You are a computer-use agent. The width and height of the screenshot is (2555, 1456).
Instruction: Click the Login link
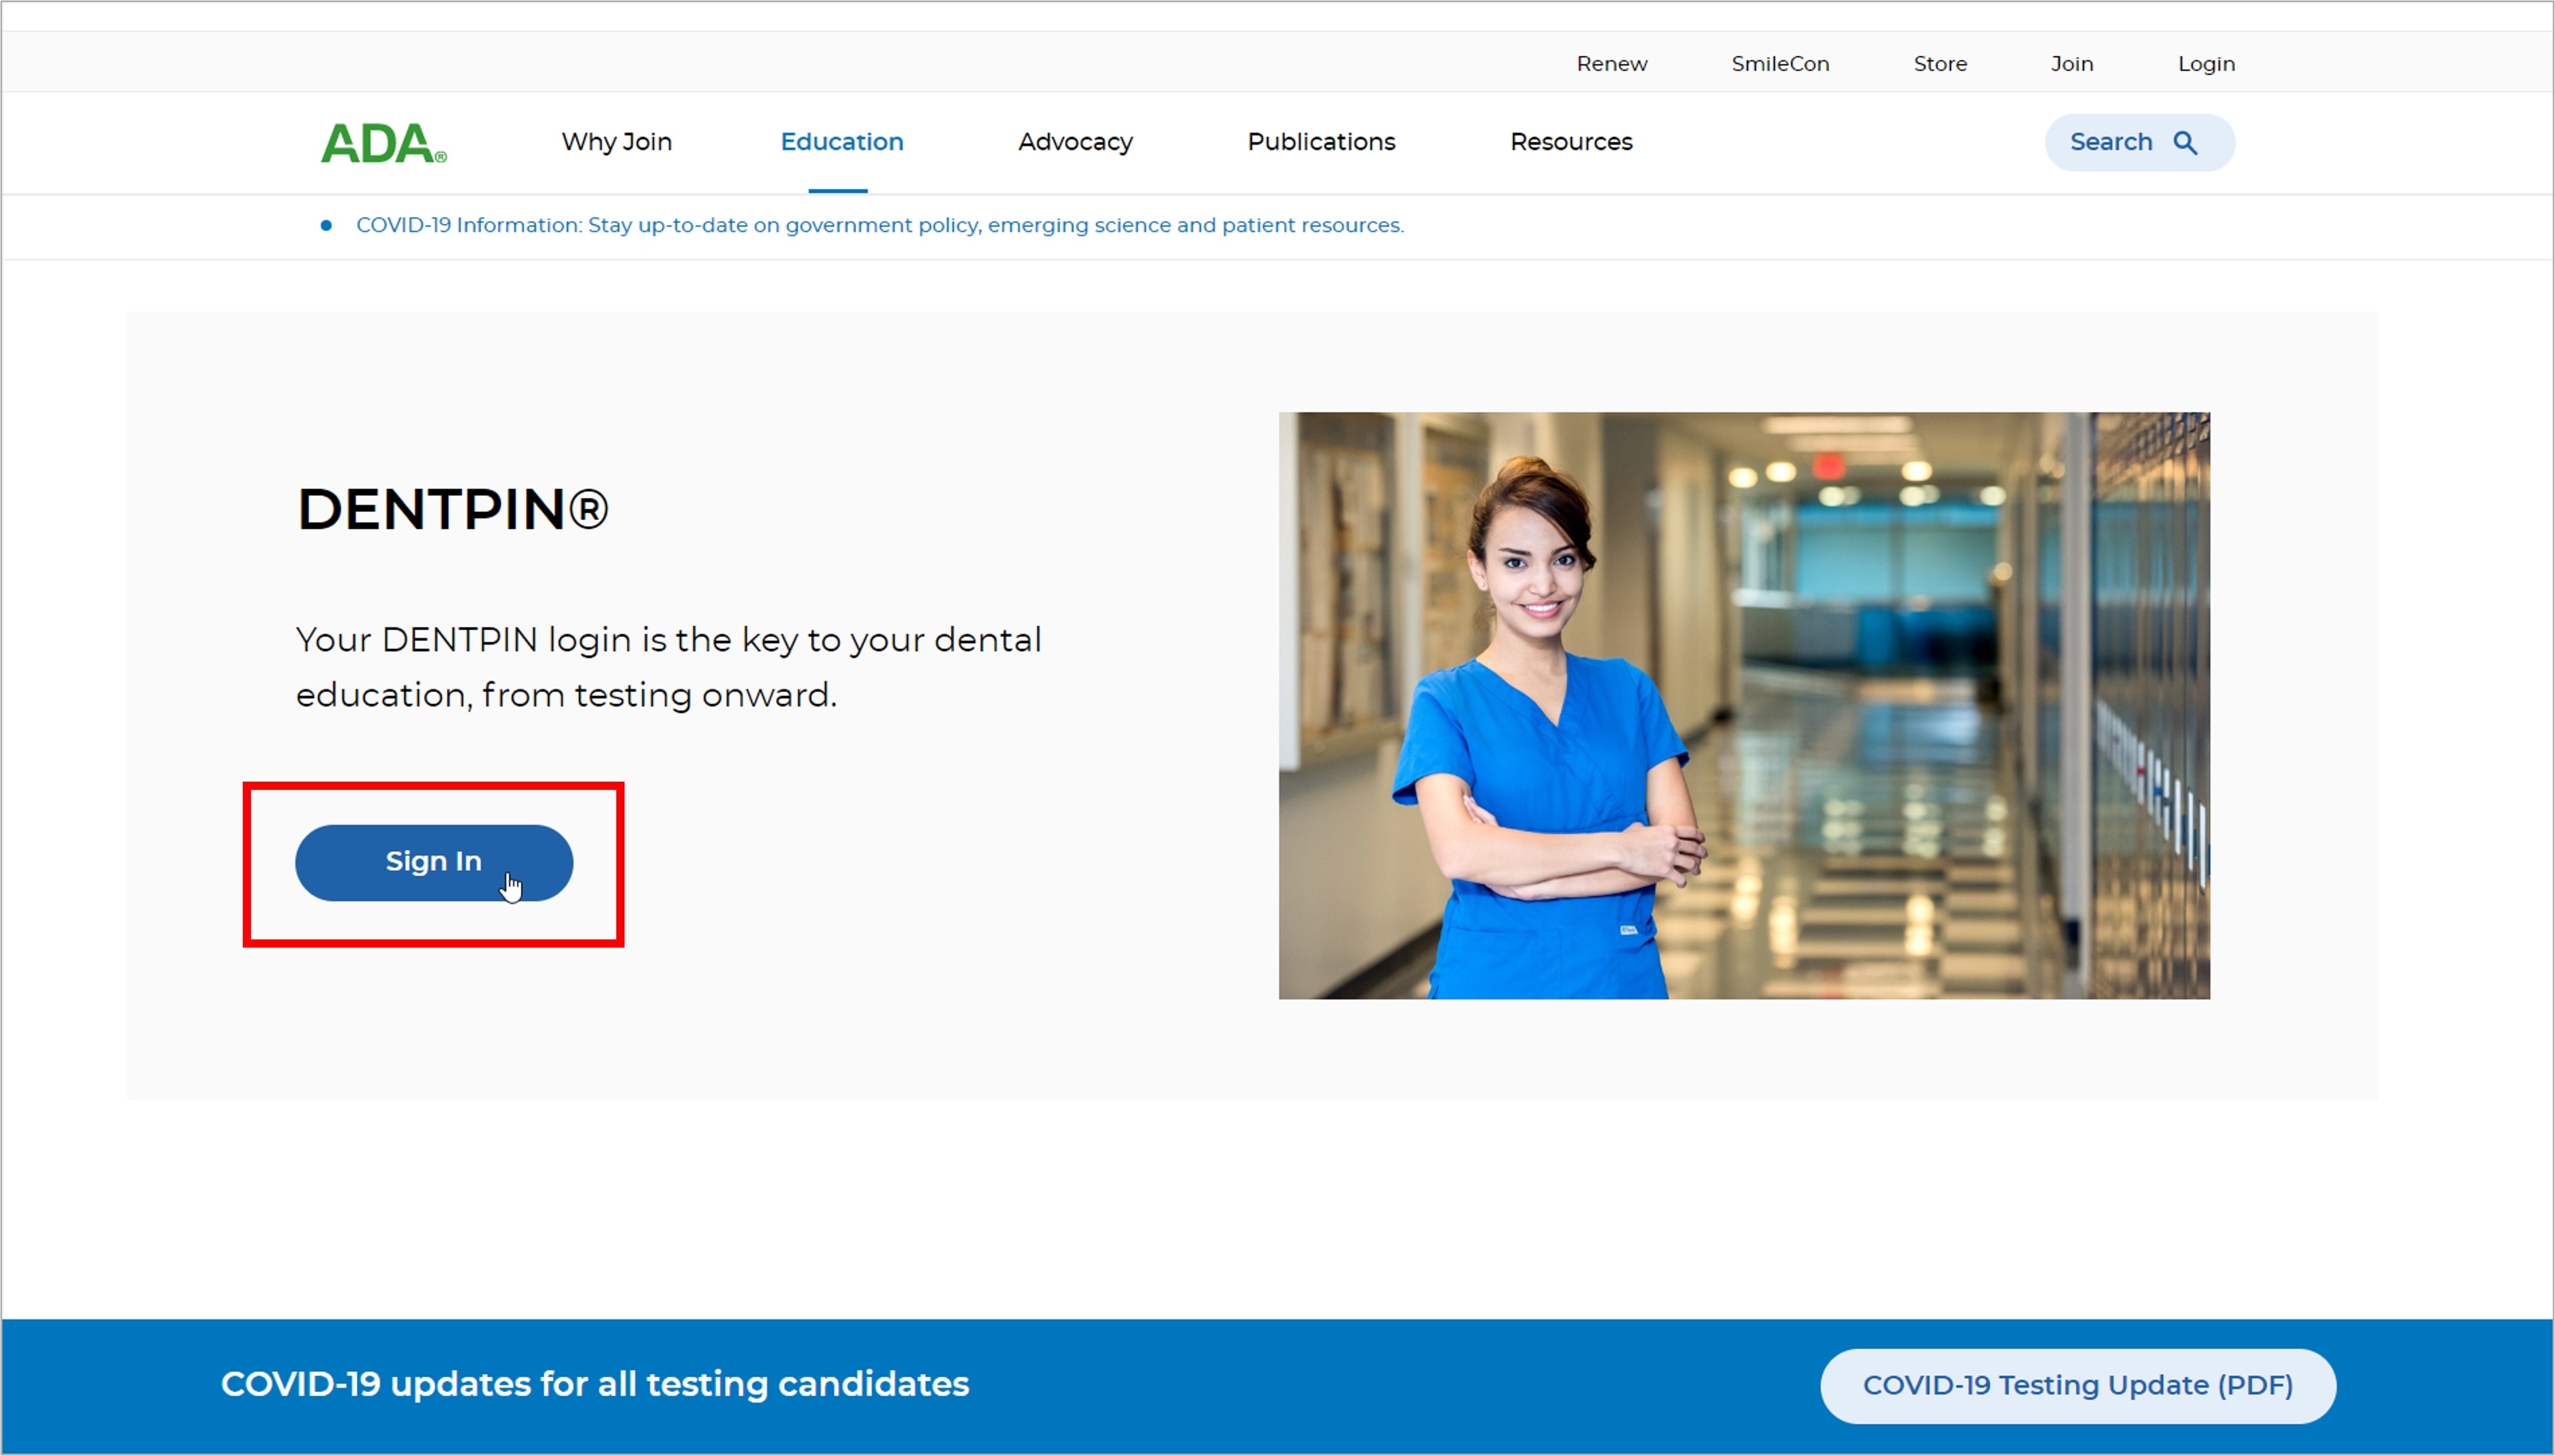[2206, 64]
